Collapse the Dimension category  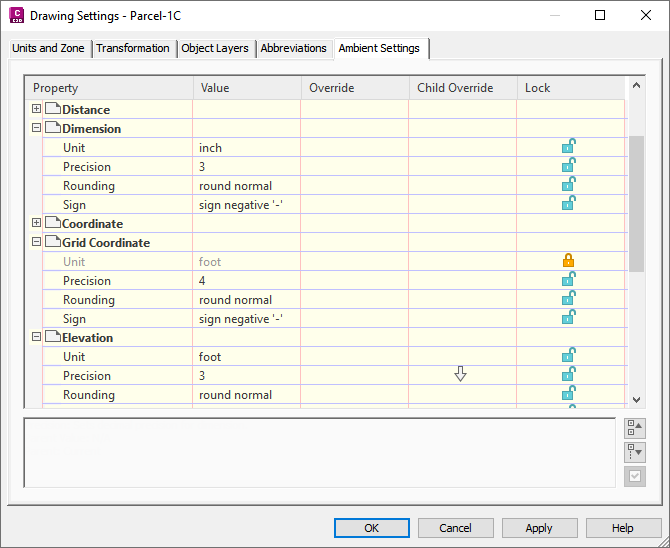37,128
